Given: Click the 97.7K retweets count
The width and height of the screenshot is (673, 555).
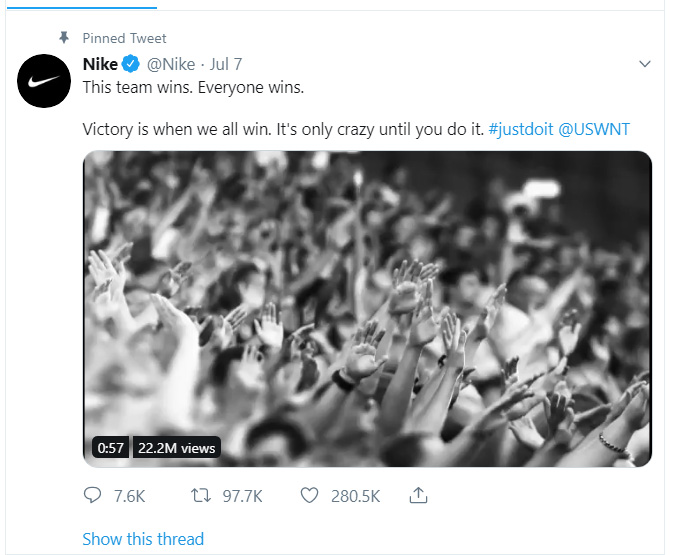Looking at the screenshot, I should click(240, 495).
